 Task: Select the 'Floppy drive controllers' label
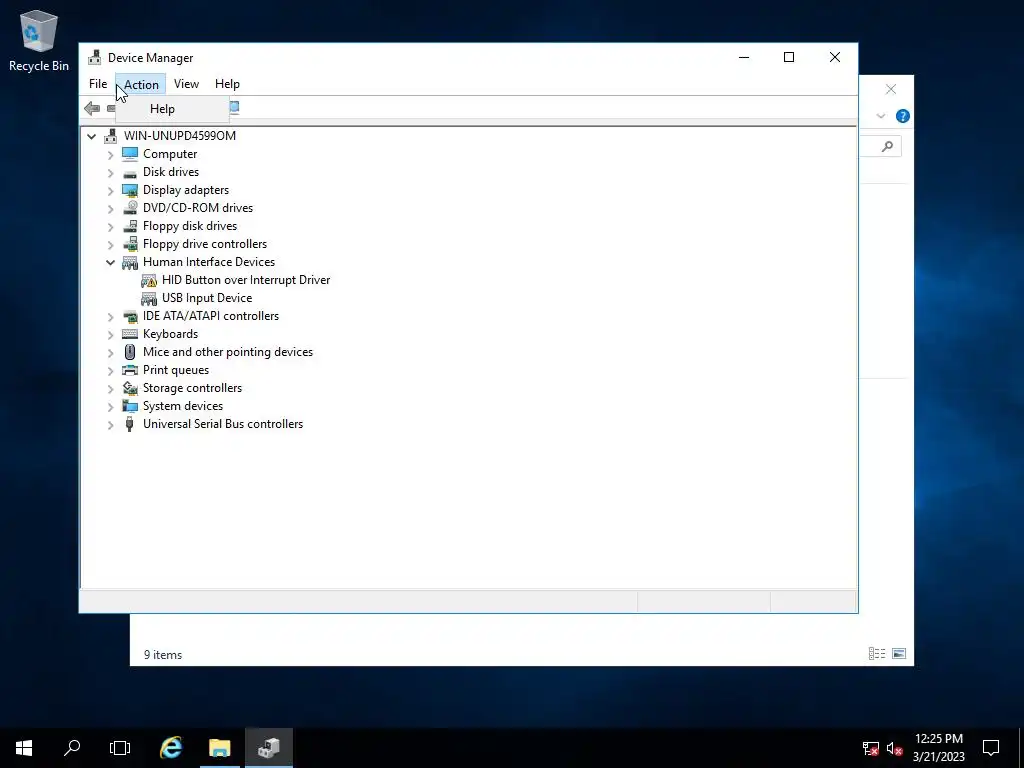pyautogui.click(x=205, y=244)
